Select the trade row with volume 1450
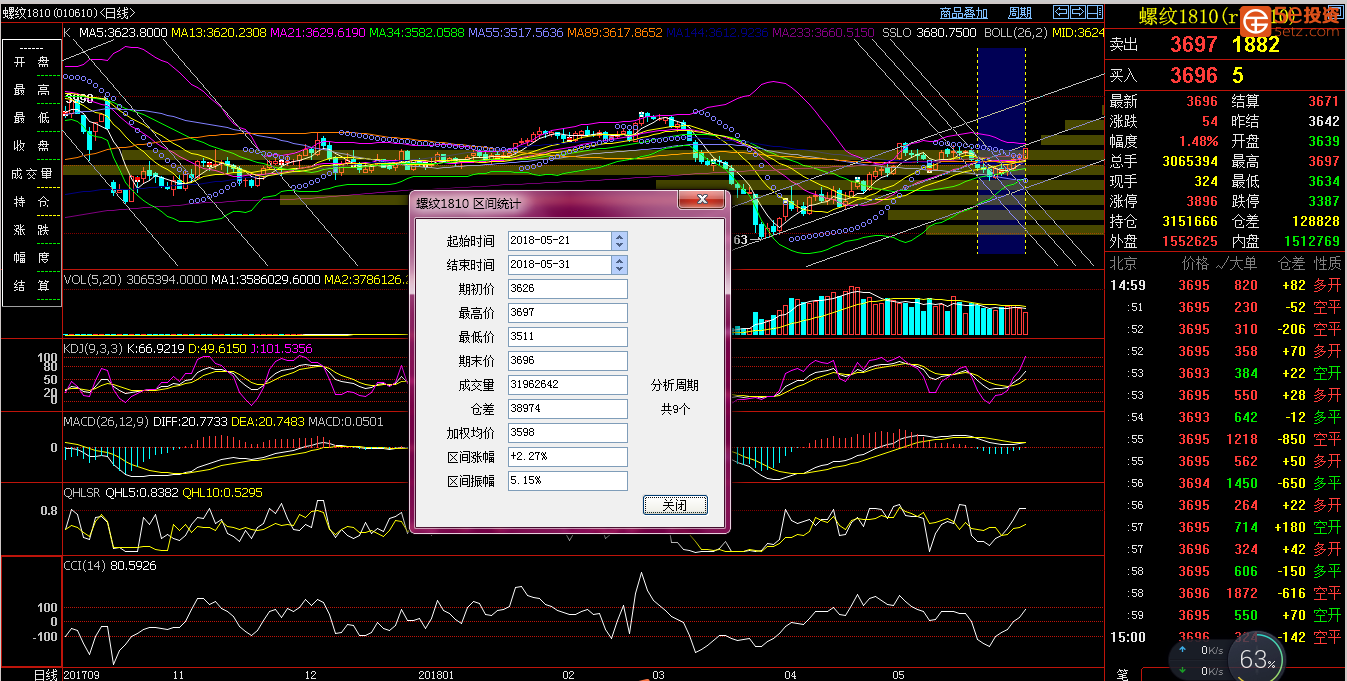Viewport: 1347px width, 681px height. pos(1226,483)
